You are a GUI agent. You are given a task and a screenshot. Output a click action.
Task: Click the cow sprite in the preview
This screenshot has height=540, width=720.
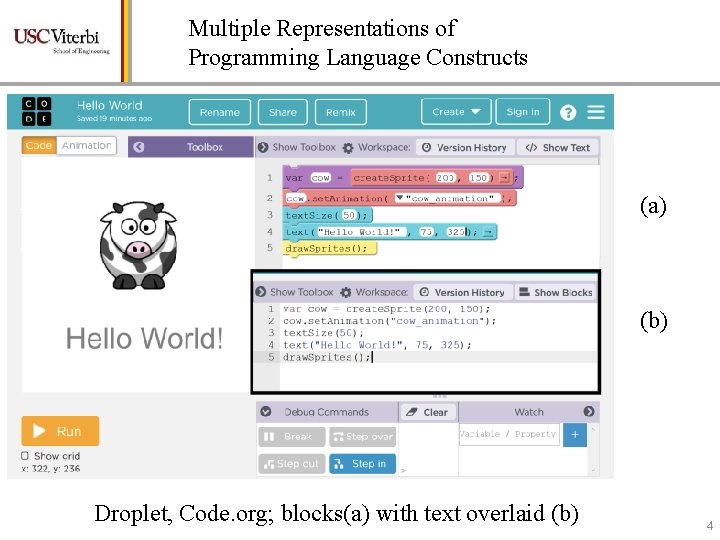(138, 245)
